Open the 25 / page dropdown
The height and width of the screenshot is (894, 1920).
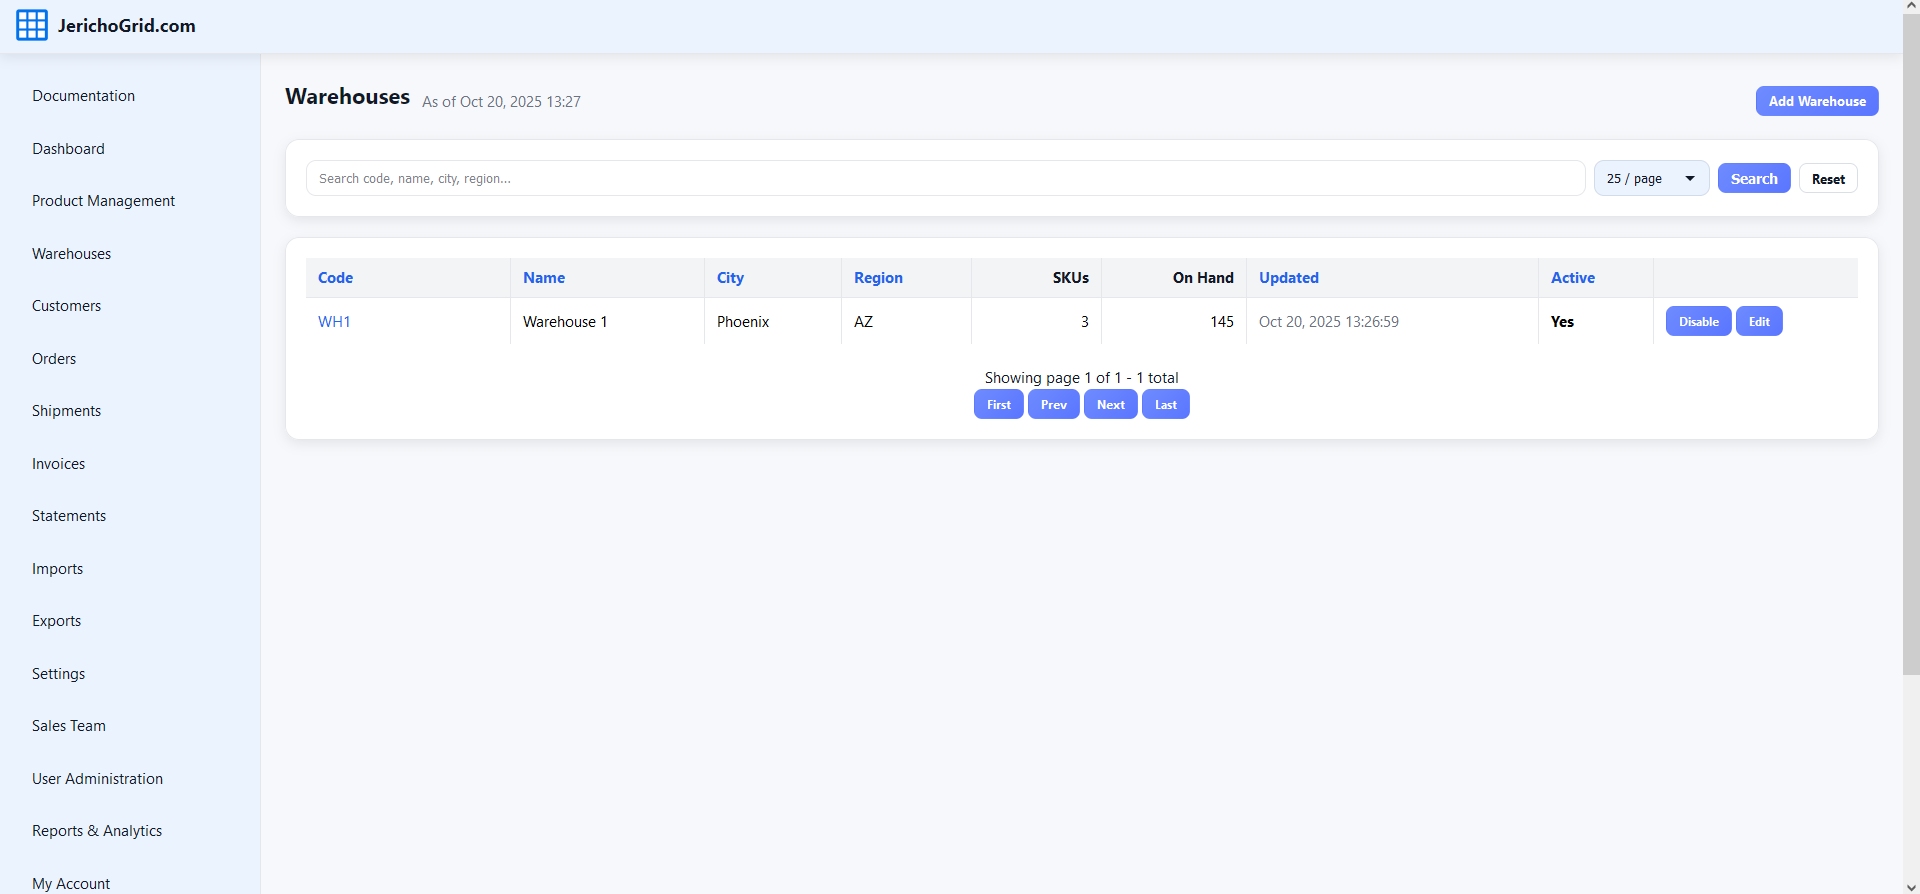pyautogui.click(x=1650, y=179)
